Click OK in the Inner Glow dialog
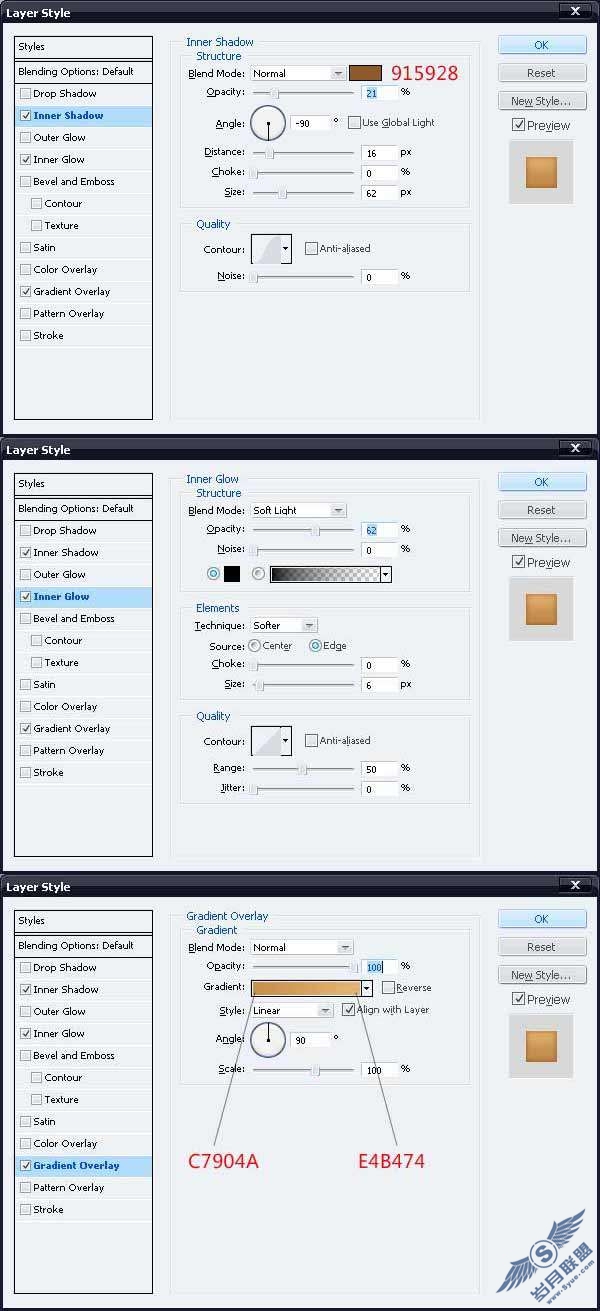Image resolution: width=600 pixels, height=1311 pixels. [x=541, y=482]
